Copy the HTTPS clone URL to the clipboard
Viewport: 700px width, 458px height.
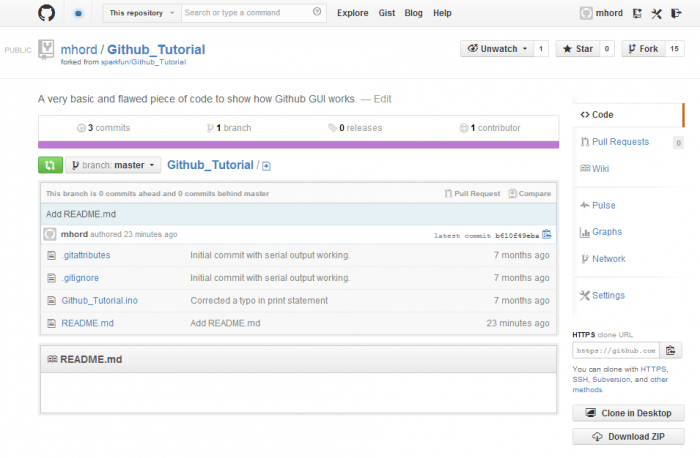(671, 350)
